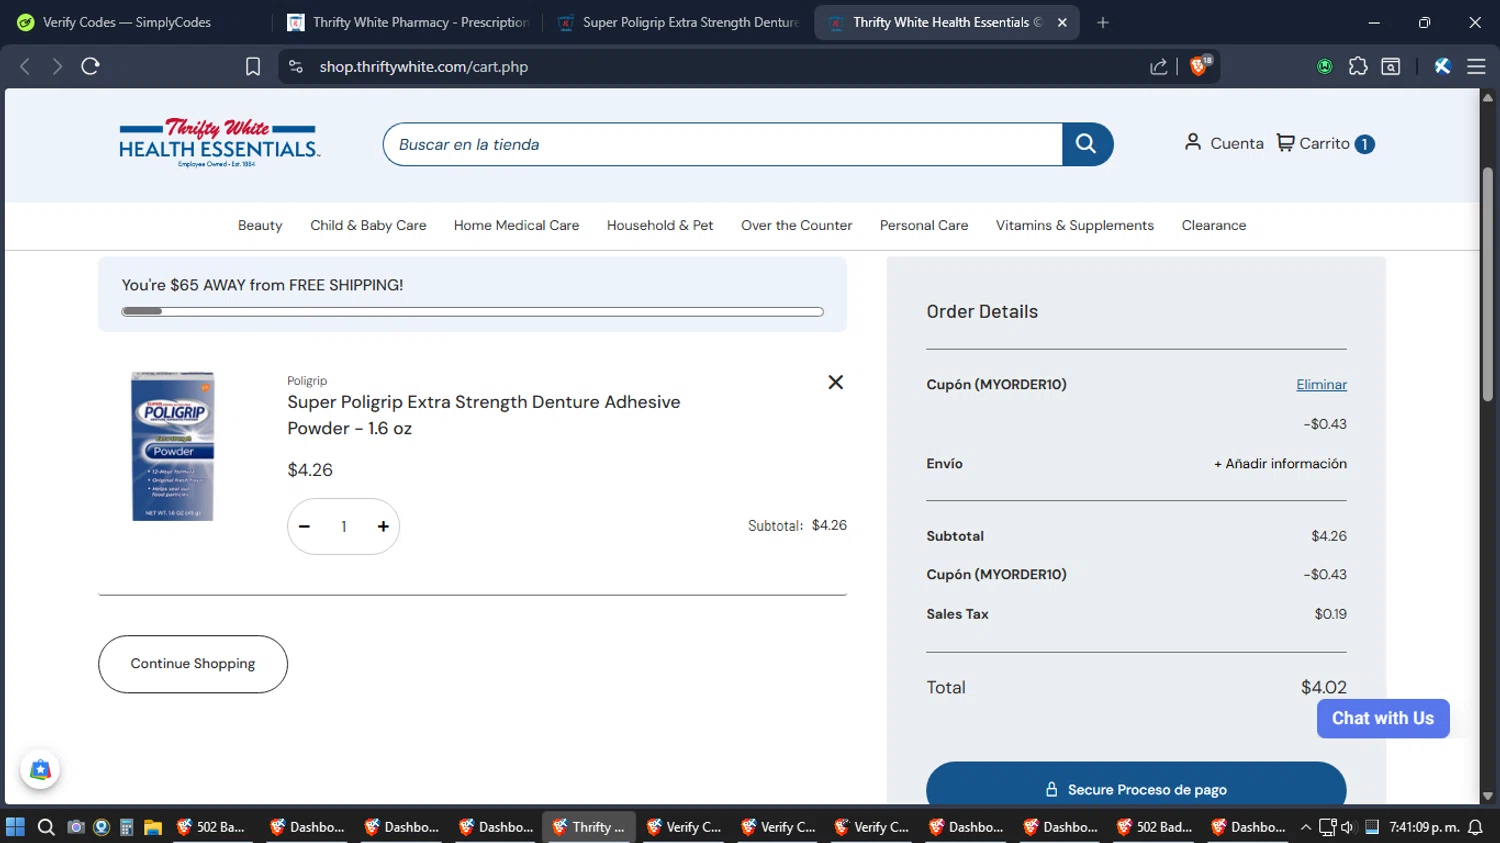Switch to Super Poligrip Extra Strength tab
1500x843 pixels.
(677, 22)
